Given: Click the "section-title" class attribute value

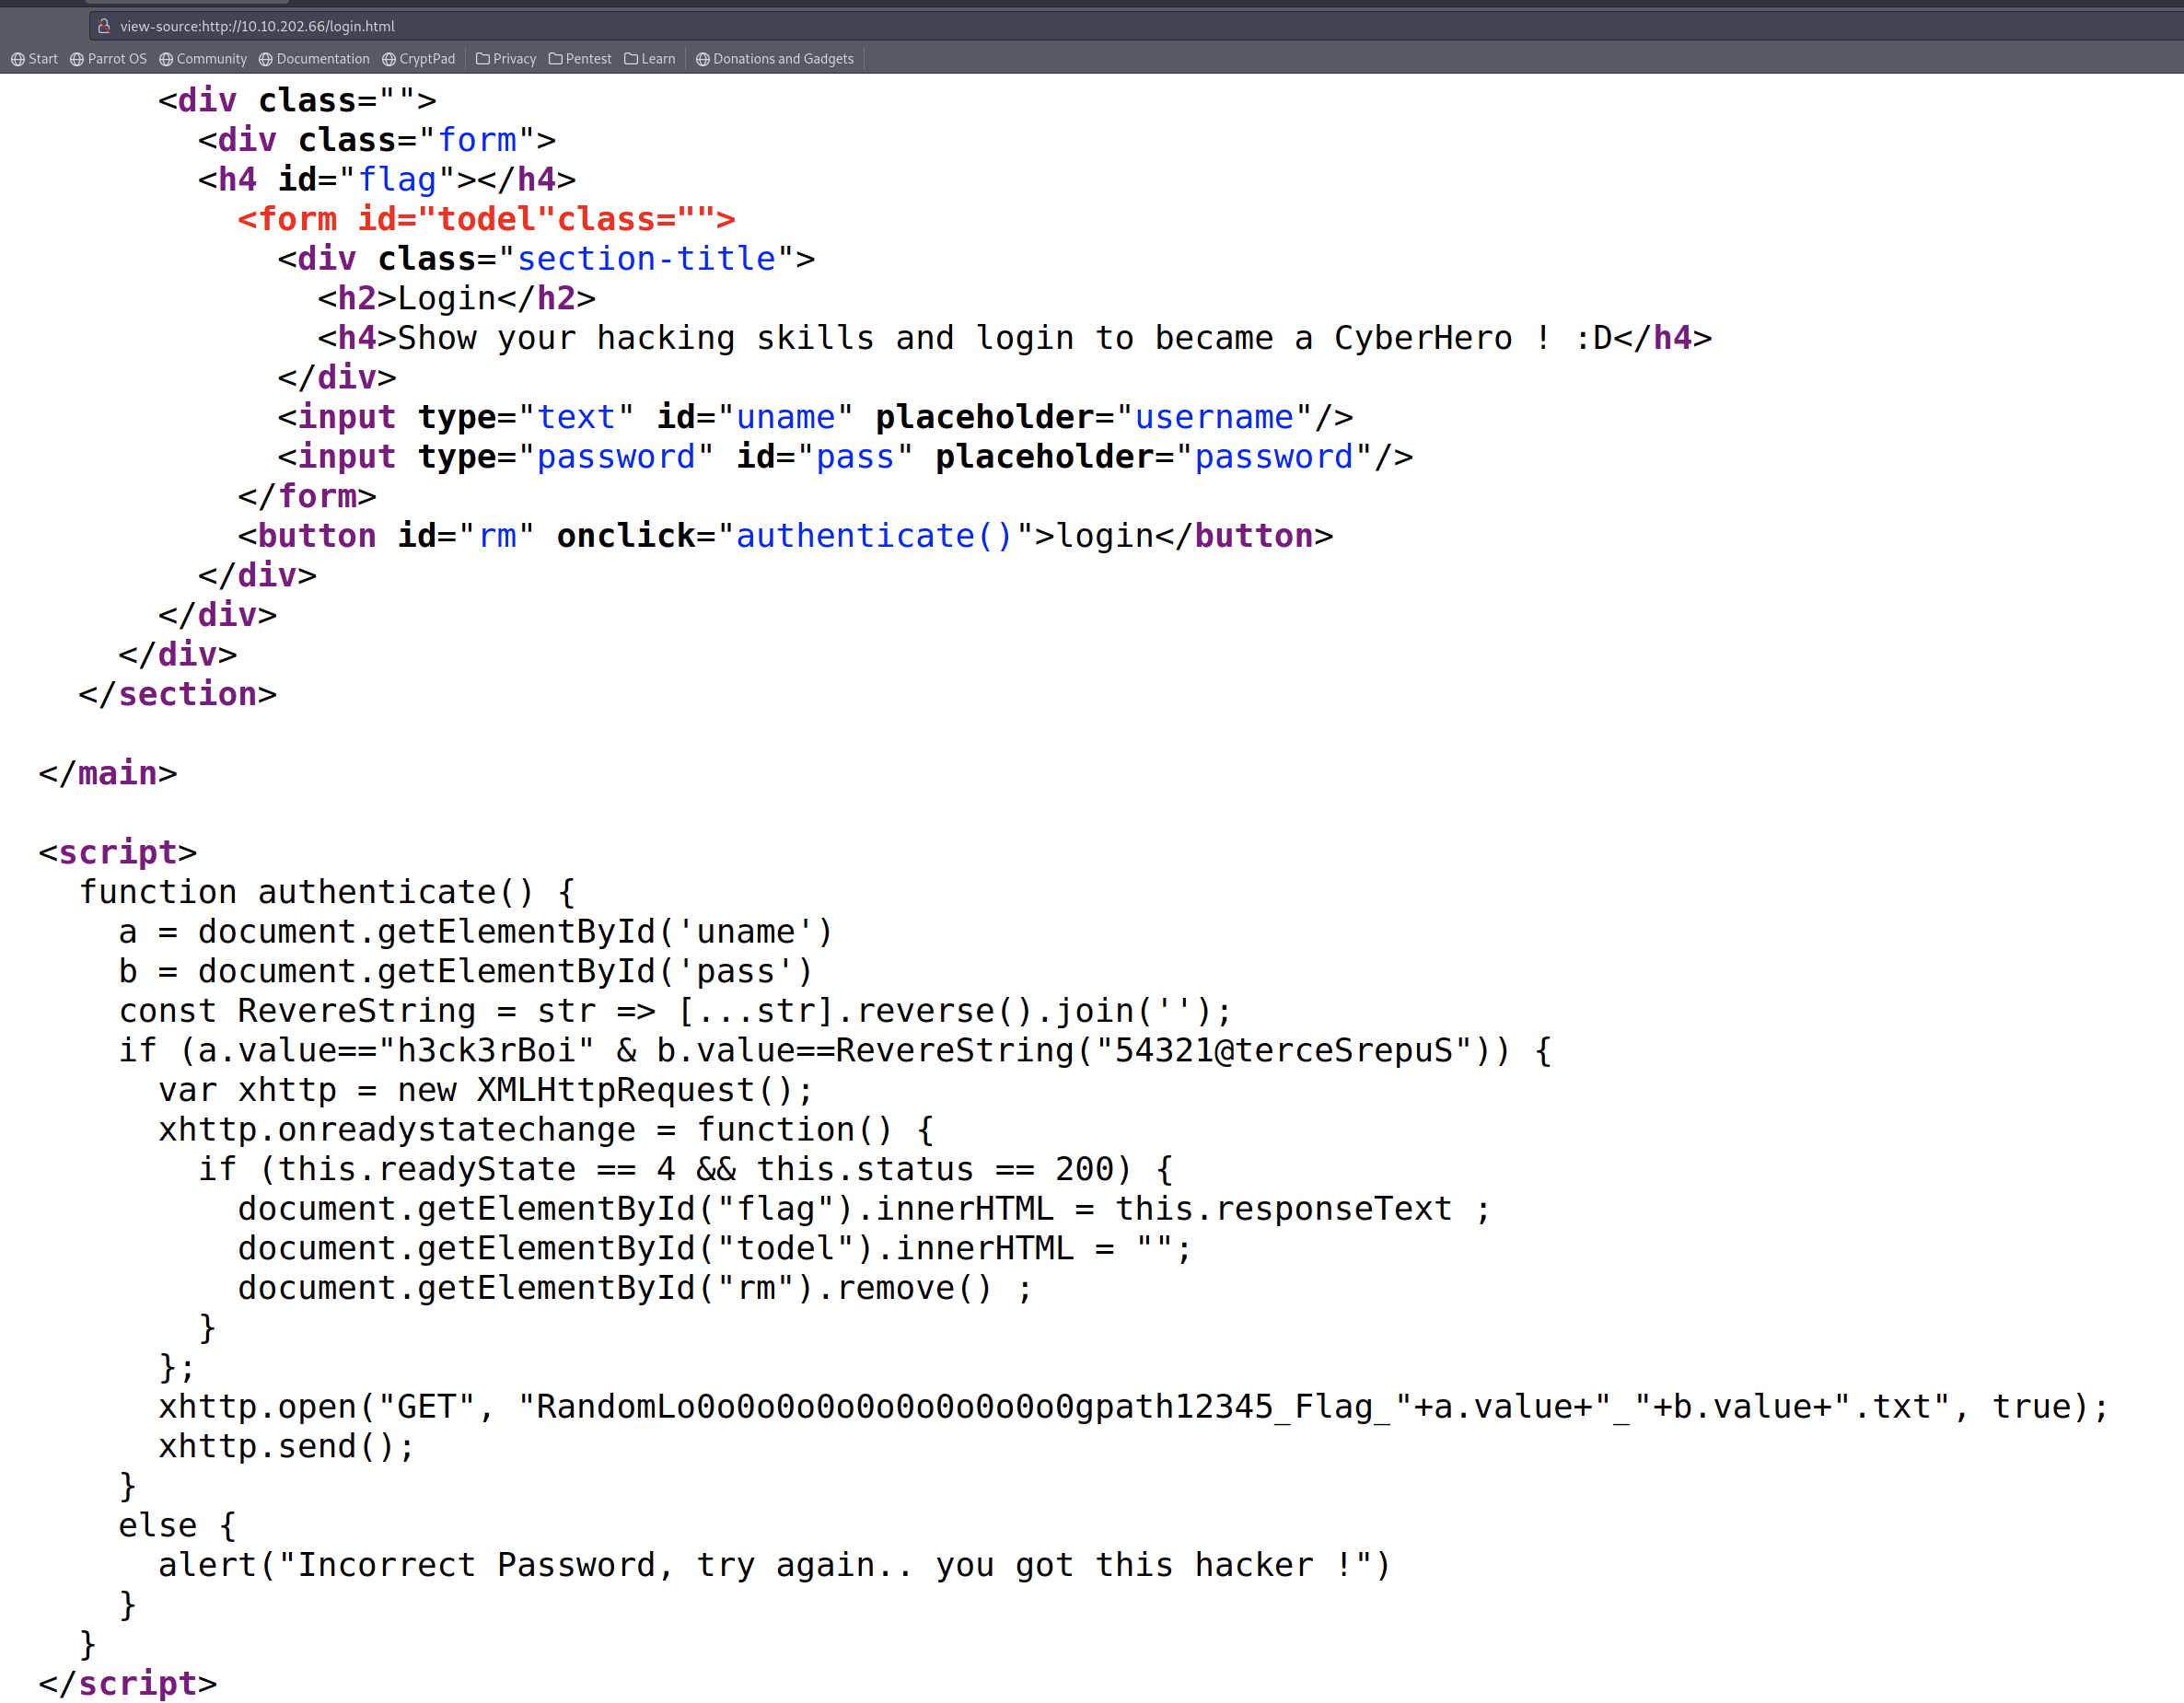Looking at the screenshot, I should tap(646, 259).
